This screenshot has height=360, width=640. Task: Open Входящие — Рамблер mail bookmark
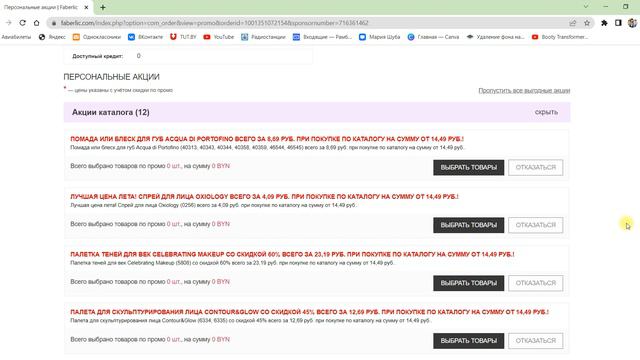pyautogui.click(x=322, y=37)
